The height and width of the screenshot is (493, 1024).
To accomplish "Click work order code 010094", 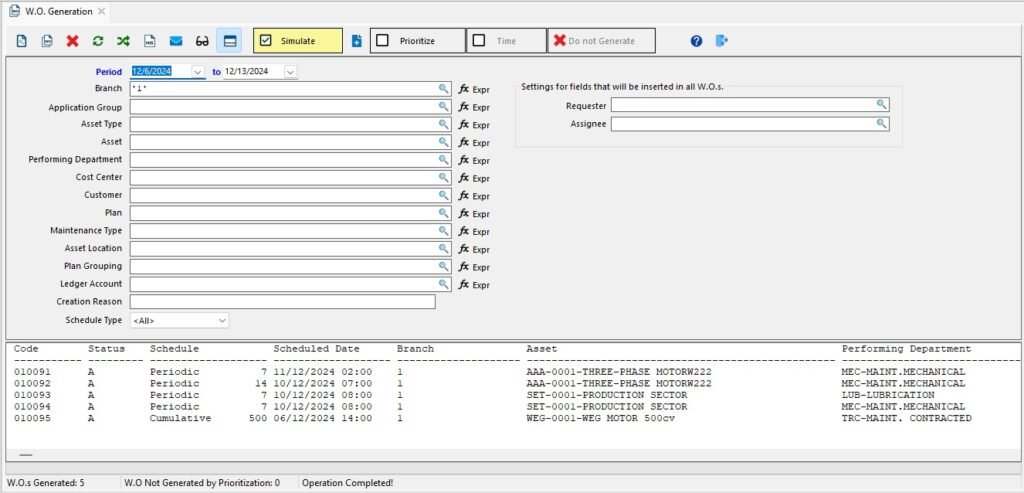I will pos(32,406).
